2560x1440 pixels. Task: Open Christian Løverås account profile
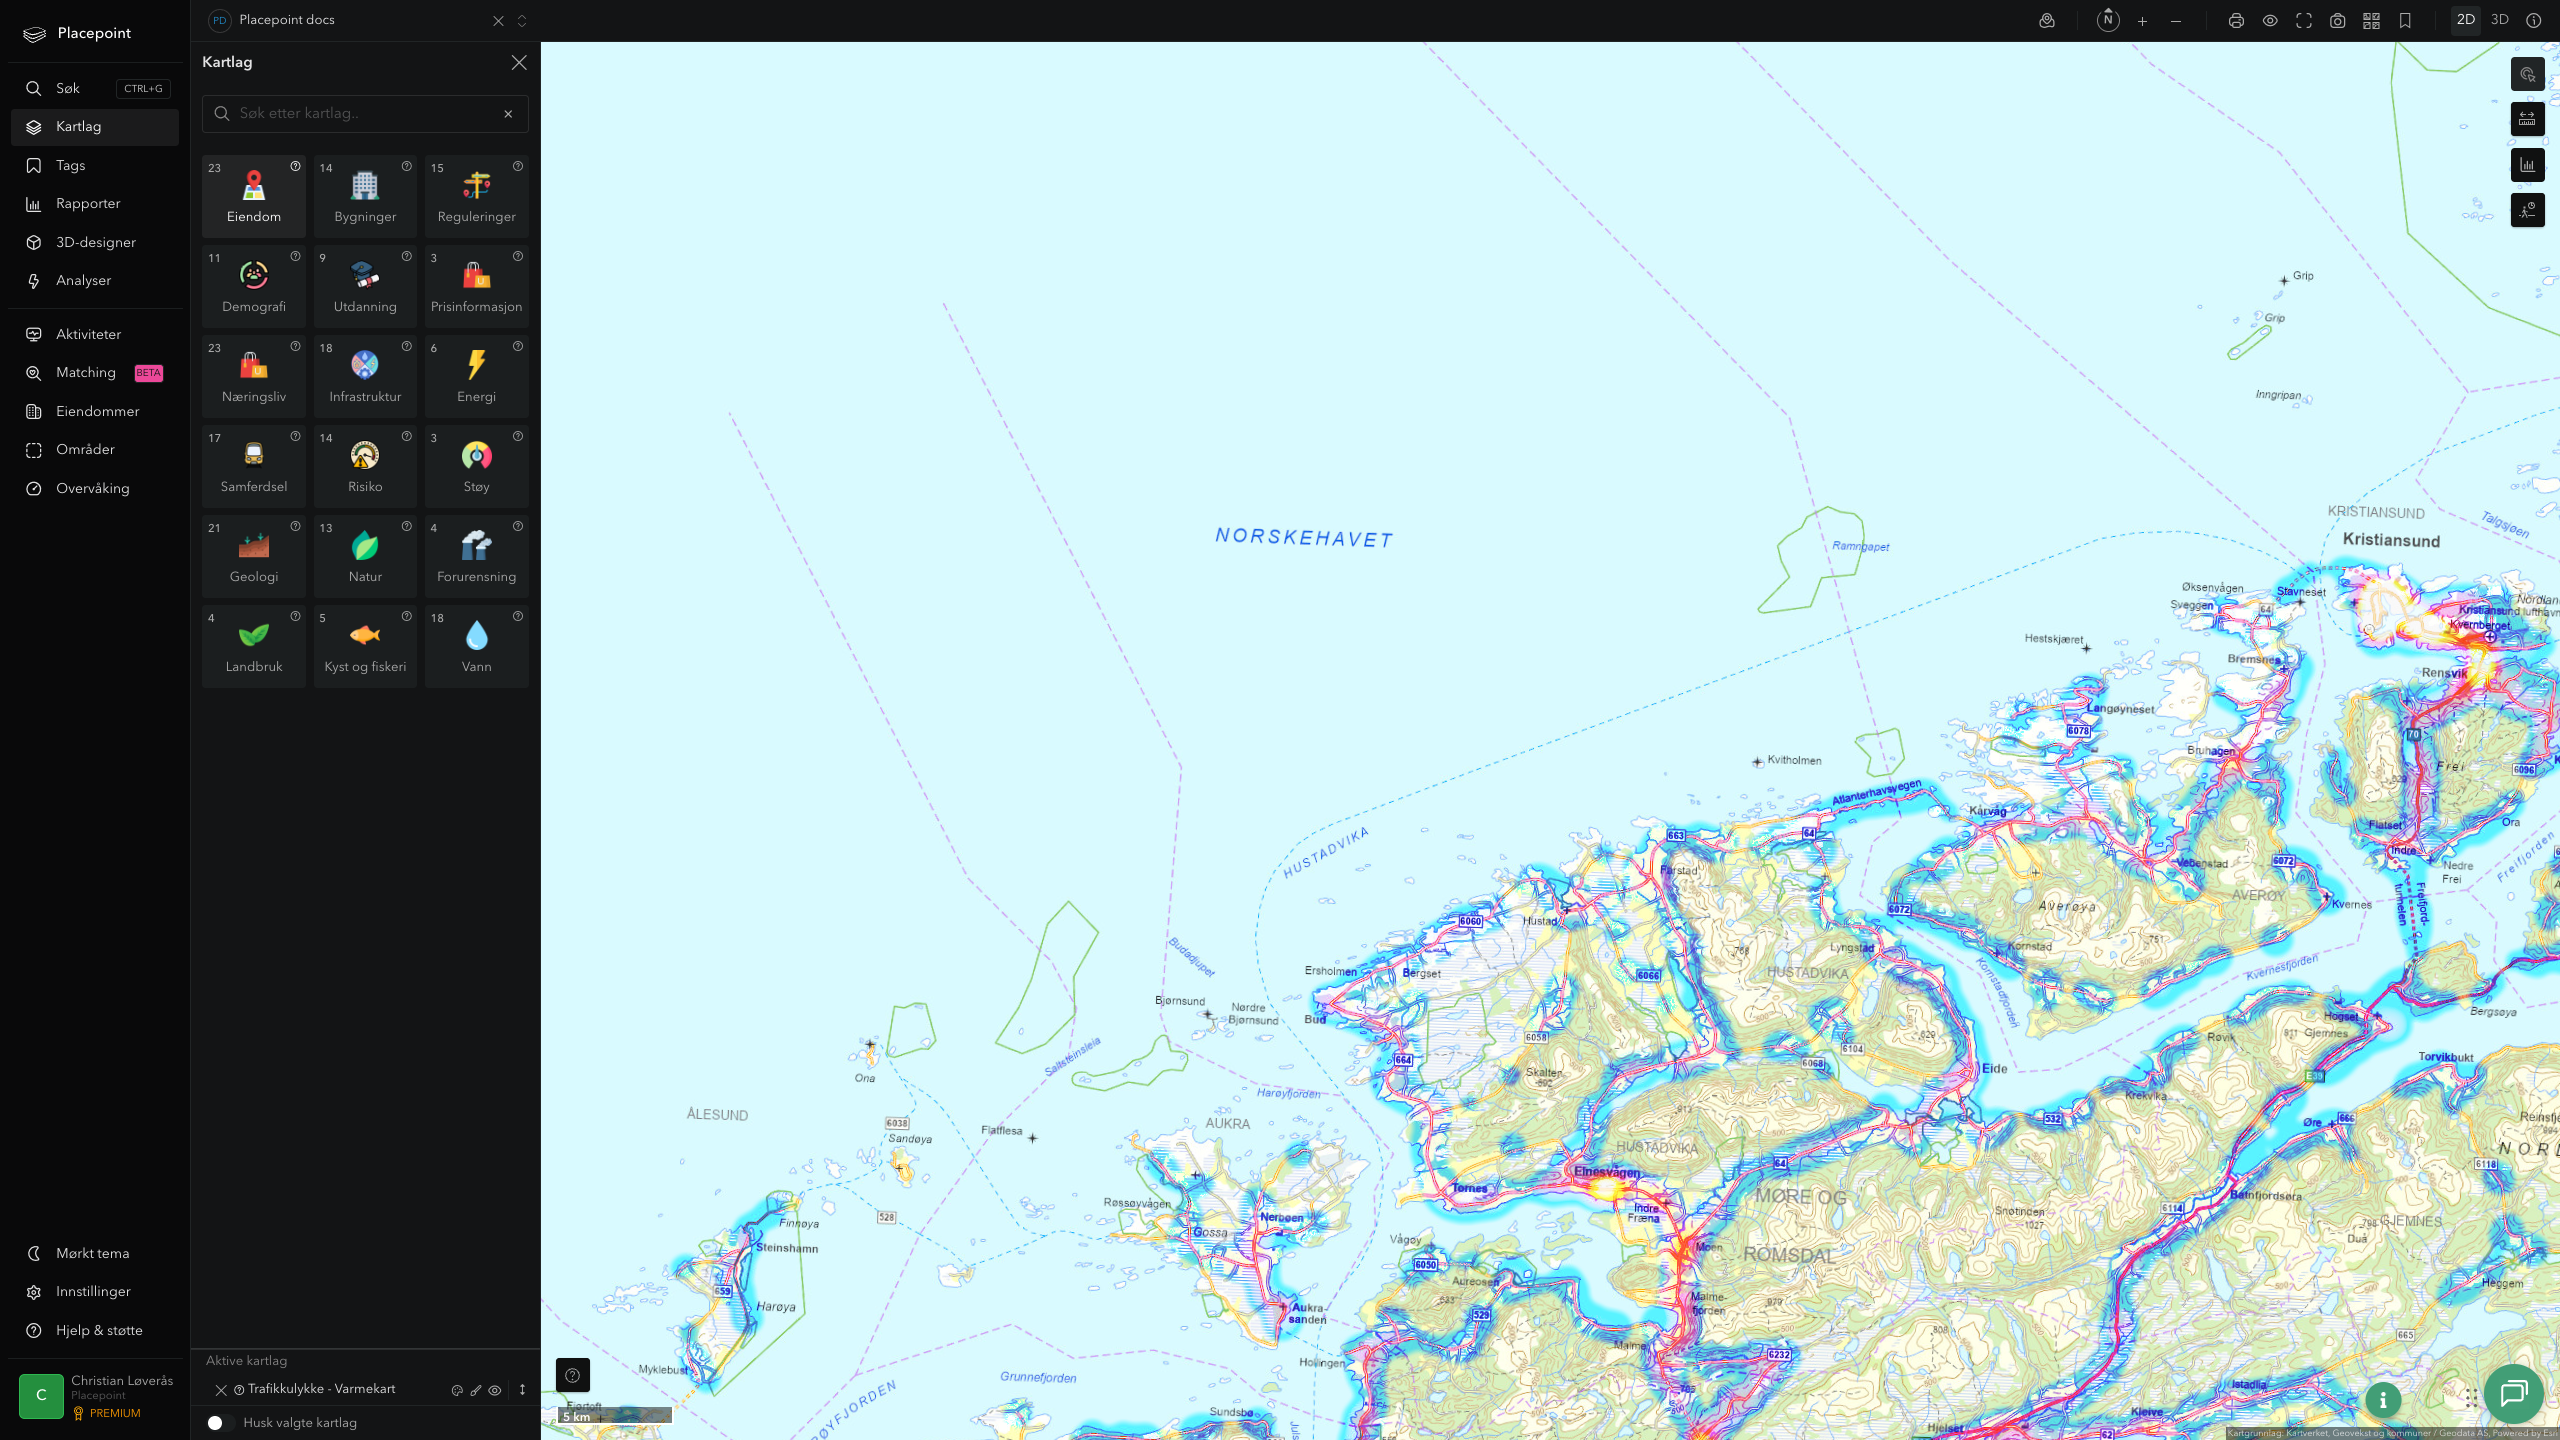tap(95, 1396)
